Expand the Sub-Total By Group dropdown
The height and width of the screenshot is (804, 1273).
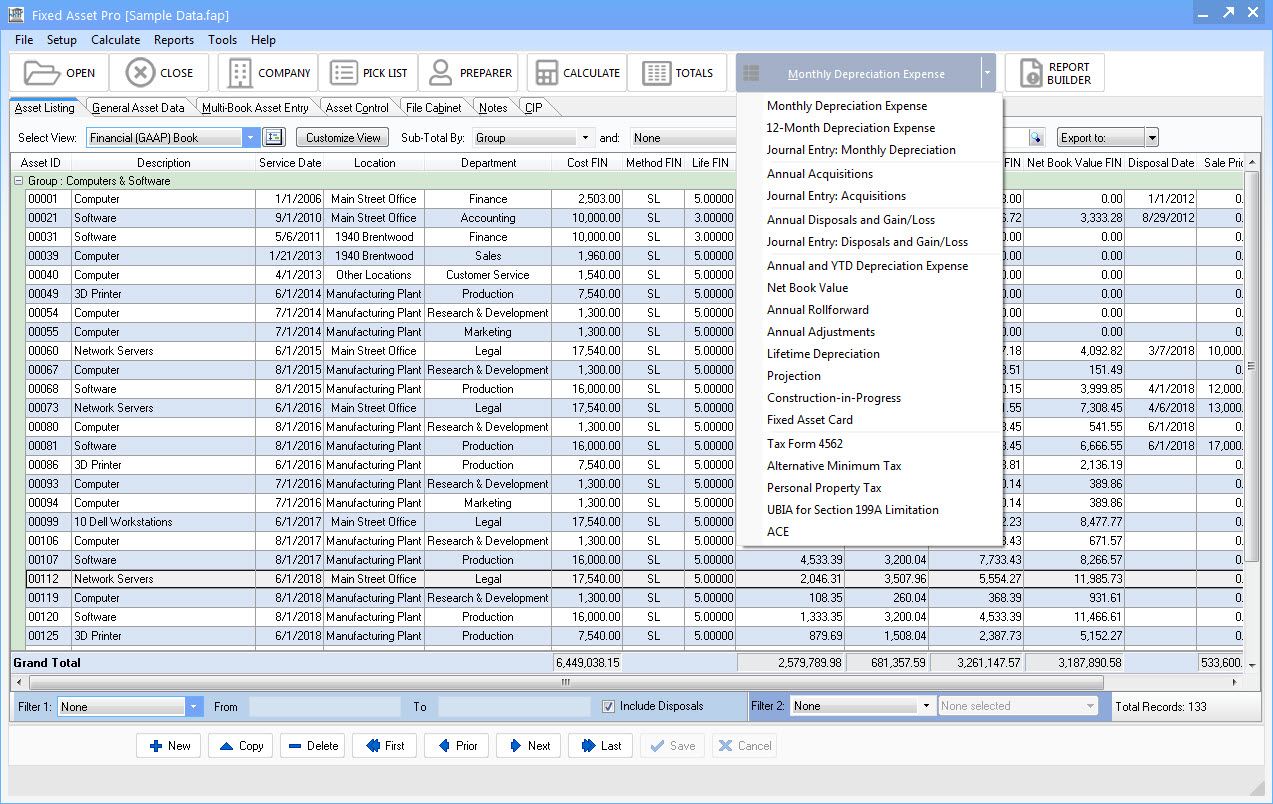pyautogui.click(x=585, y=138)
